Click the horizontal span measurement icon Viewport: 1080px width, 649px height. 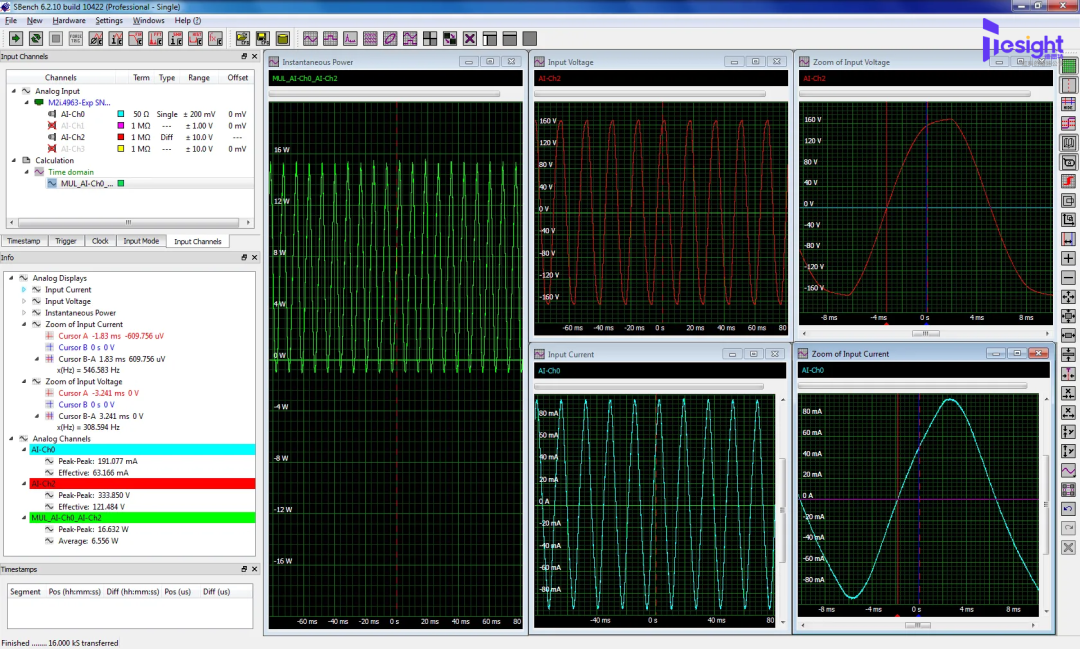click(1068, 239)
